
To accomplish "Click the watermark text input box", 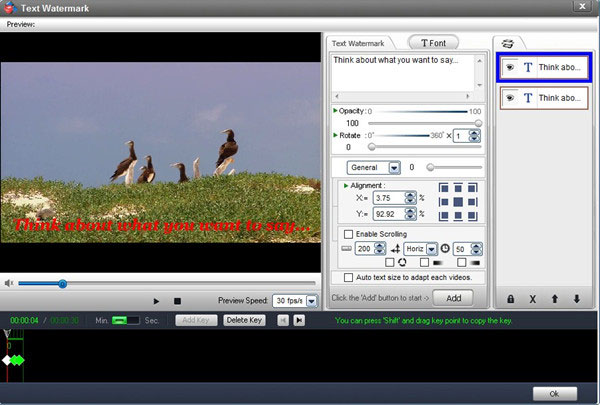I will pos(403,73).
